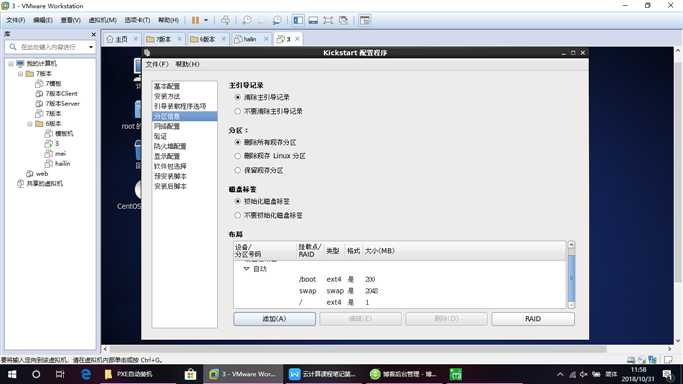Collapse 6版本 folder in library
The image size is (683, 384).
30,124
